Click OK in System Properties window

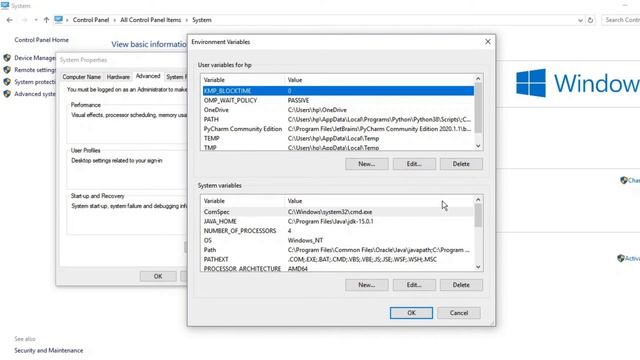(x=158, y=276)
